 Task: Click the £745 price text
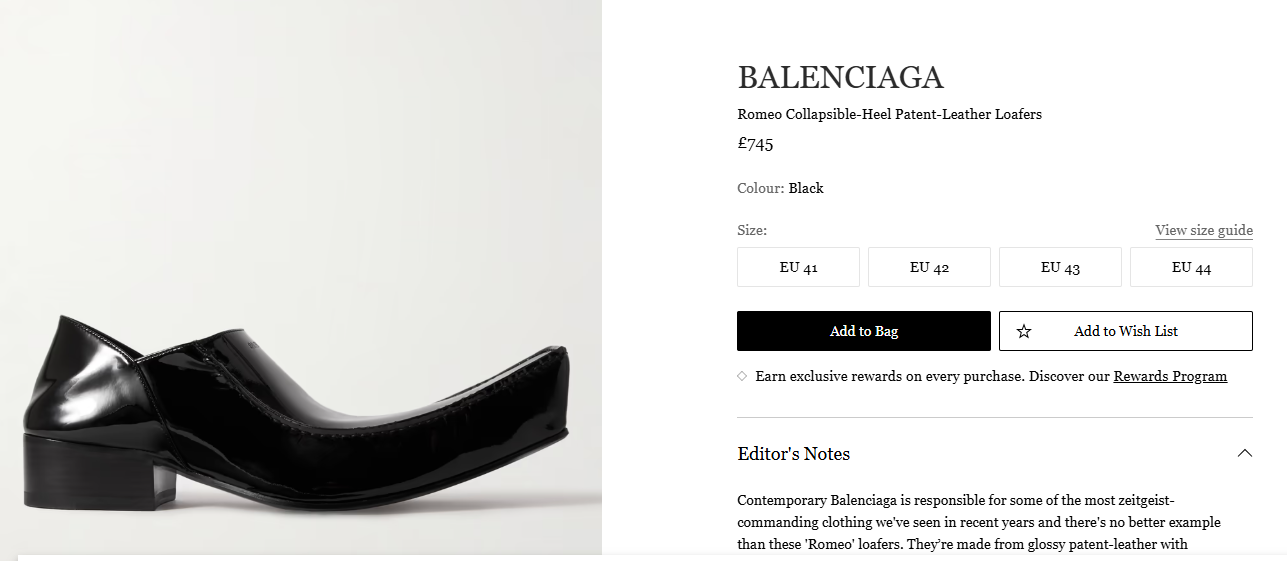pos(756,143)
